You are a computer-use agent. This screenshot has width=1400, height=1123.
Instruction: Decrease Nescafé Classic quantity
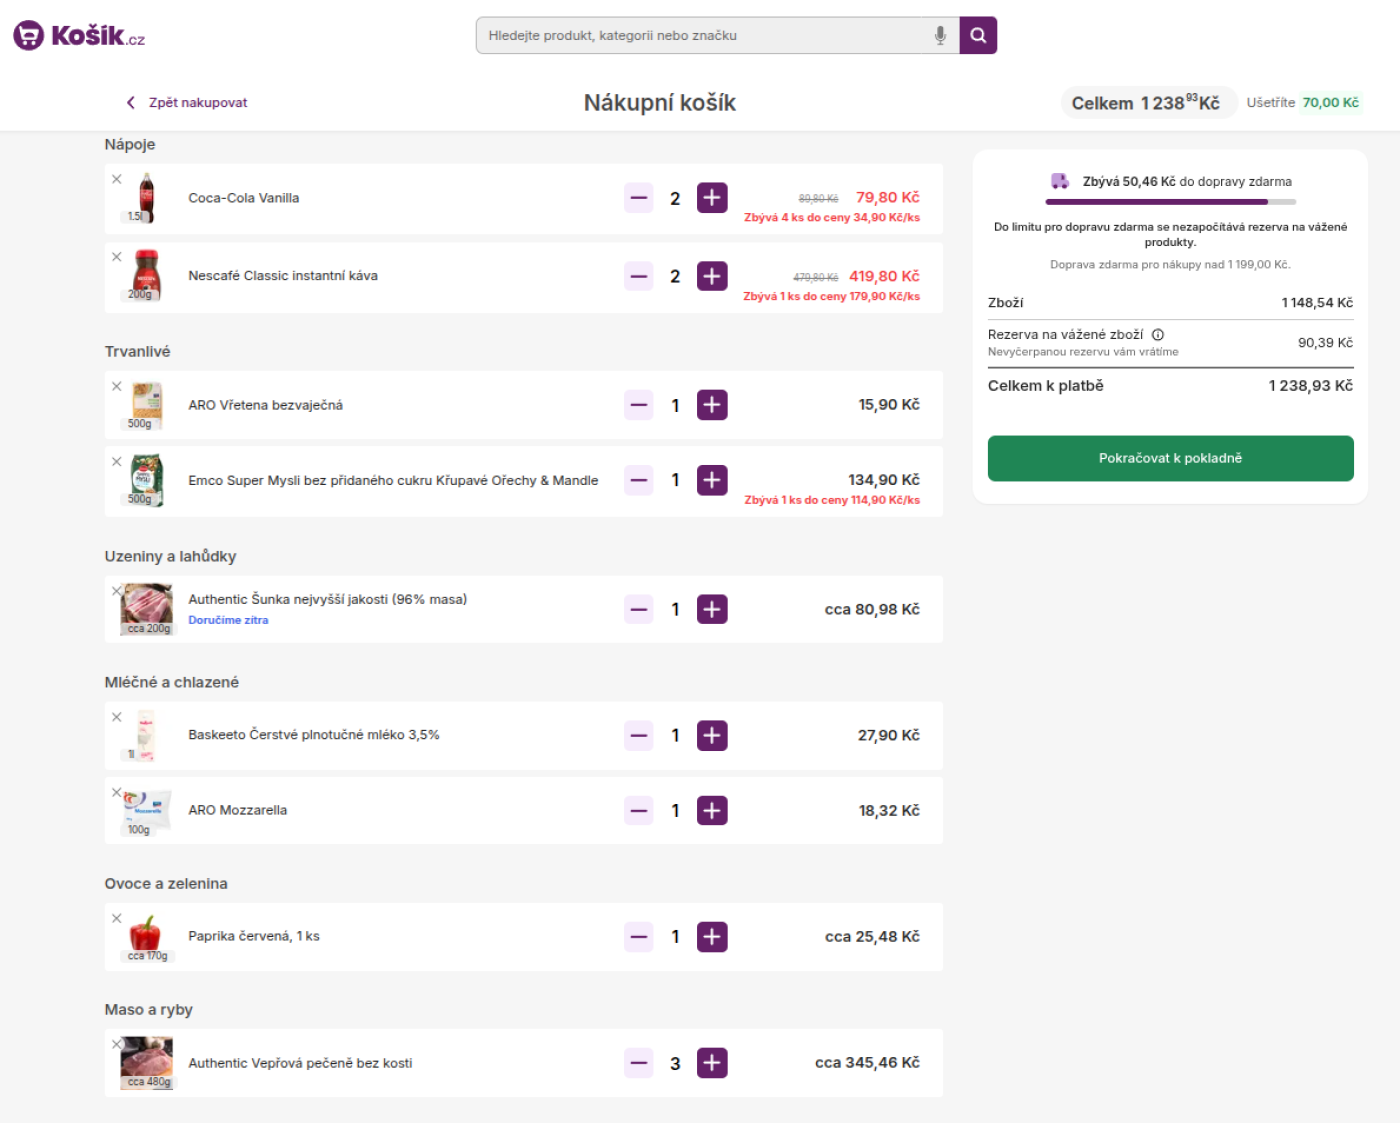click(638, 276)
